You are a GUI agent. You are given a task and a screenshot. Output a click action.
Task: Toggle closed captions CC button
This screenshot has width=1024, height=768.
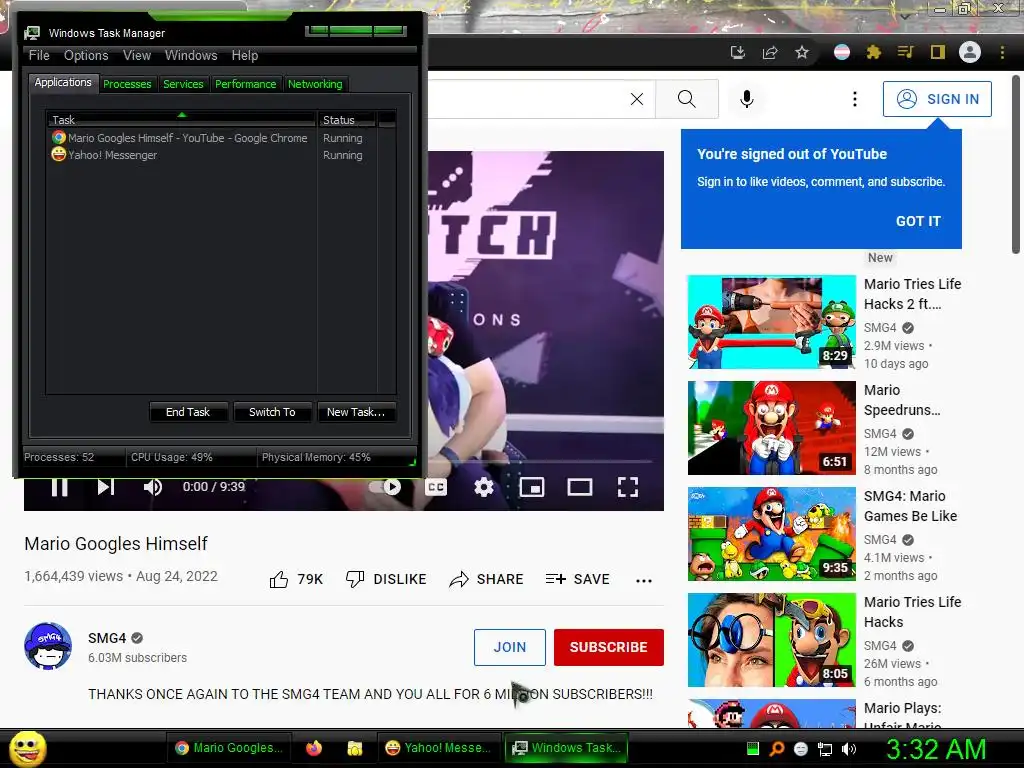(436, 487)
